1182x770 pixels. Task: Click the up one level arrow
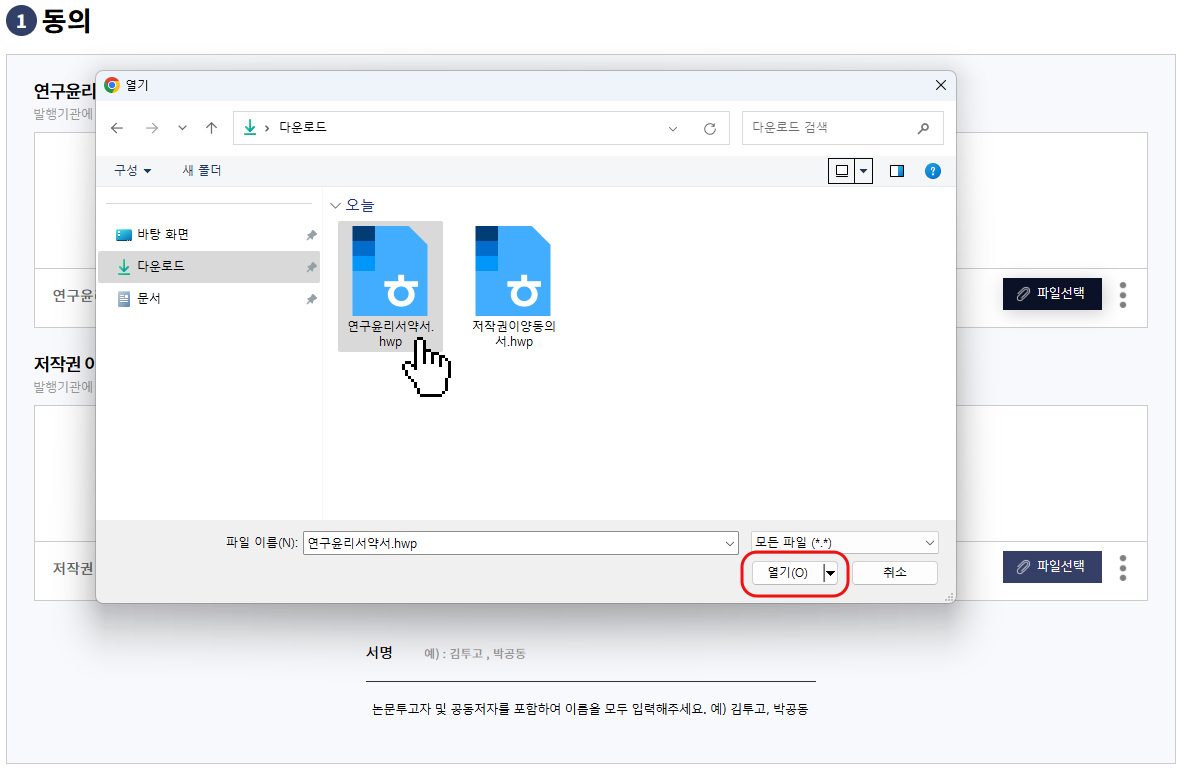[x=211, y=128]
